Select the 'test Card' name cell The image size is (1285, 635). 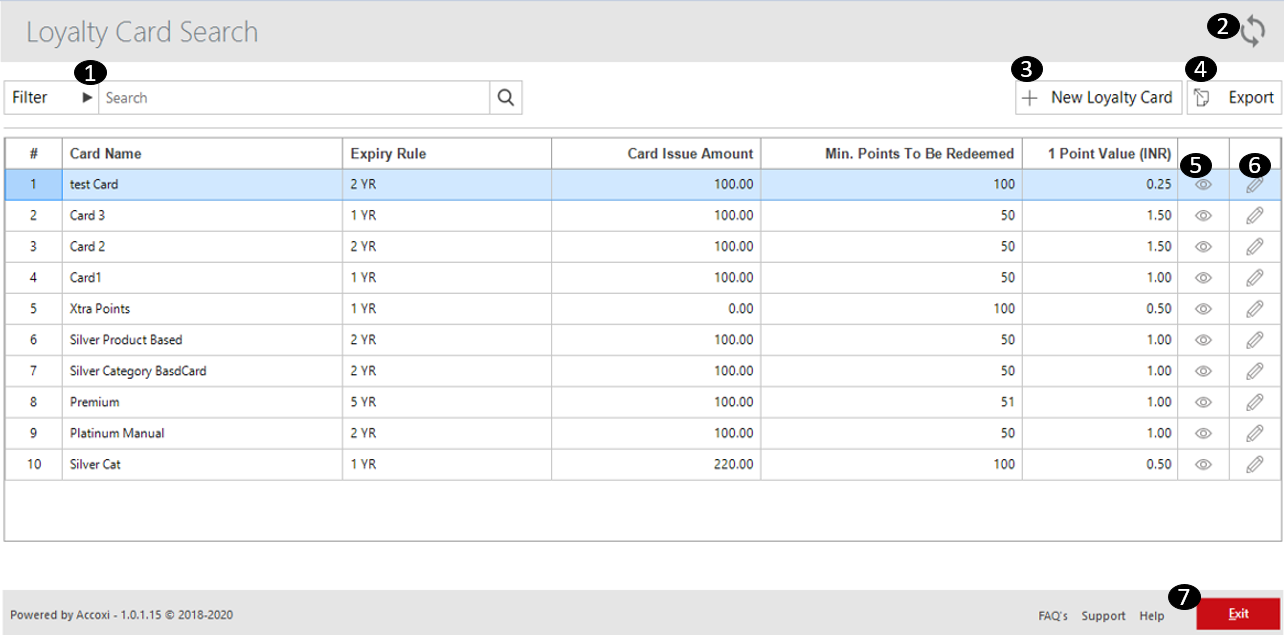point(202,185)
